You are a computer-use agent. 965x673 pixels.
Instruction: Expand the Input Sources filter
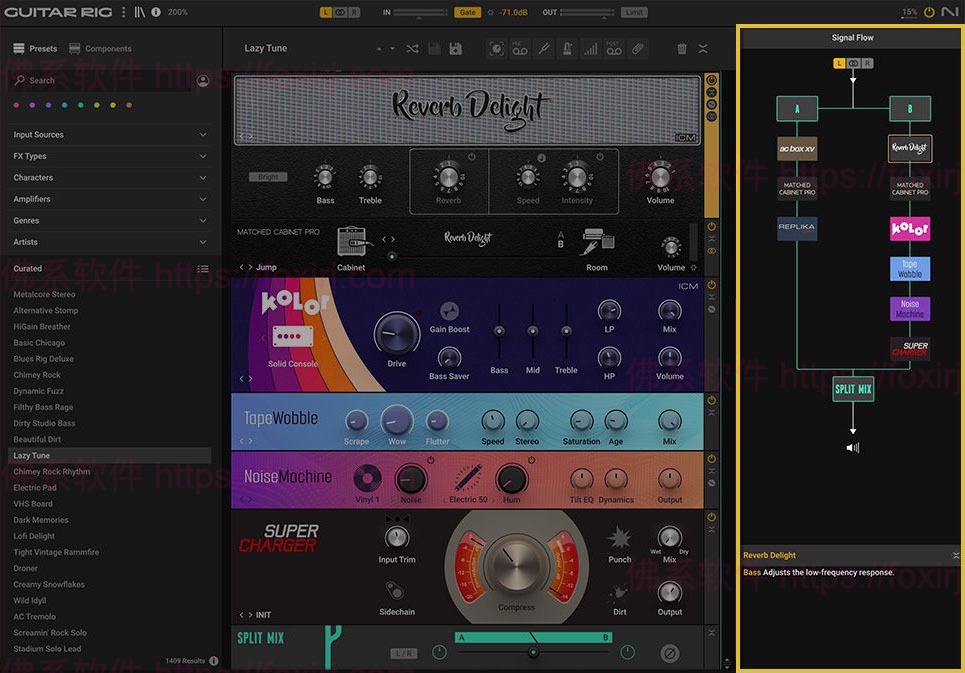point(110,135)
